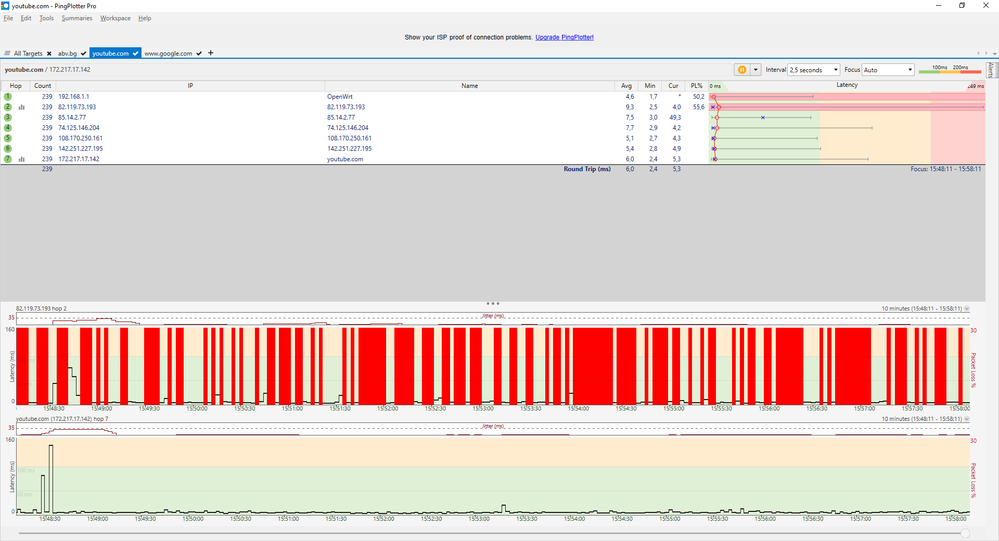
Task: Toggle the checkmark on www.google.com tab
Action: click(200, 53)
